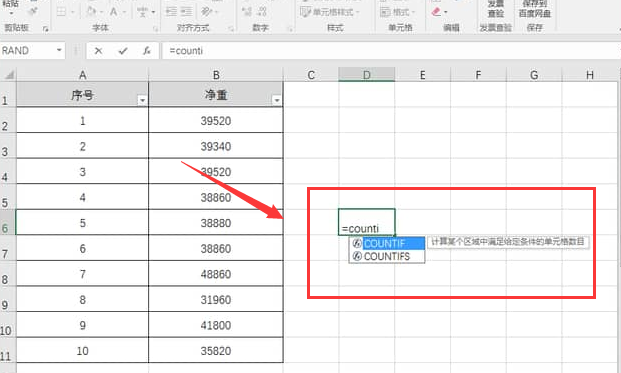621x373 pixels.
Task: Click the 序号 cell with value 7
Action: tap(82, 274)
